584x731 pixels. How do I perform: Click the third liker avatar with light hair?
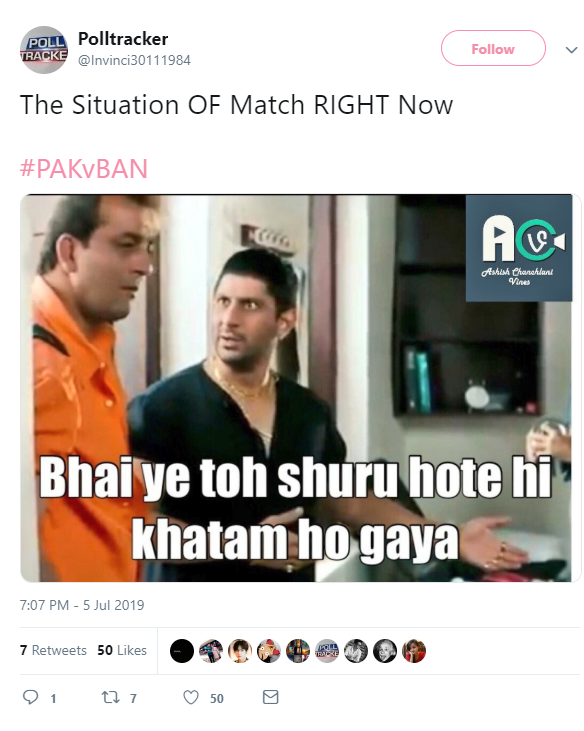(240, 651)
